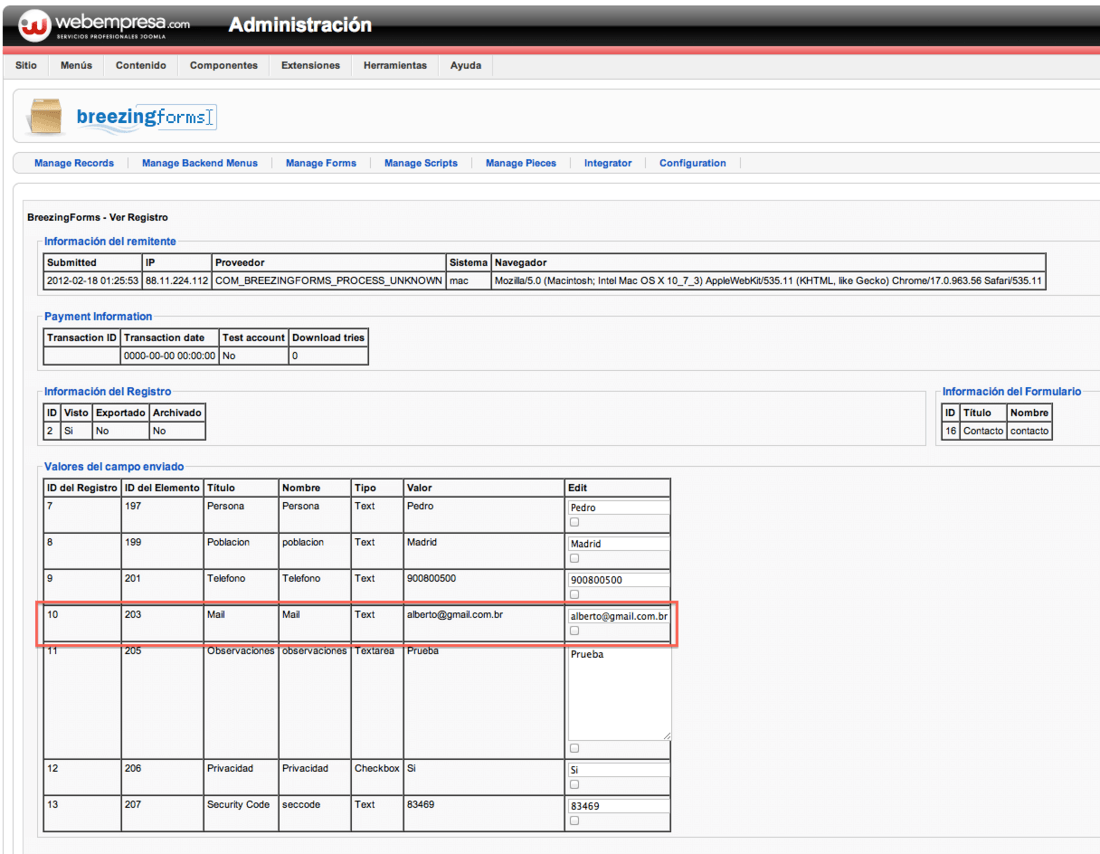Open the Sitio menu

click(26, 65)
